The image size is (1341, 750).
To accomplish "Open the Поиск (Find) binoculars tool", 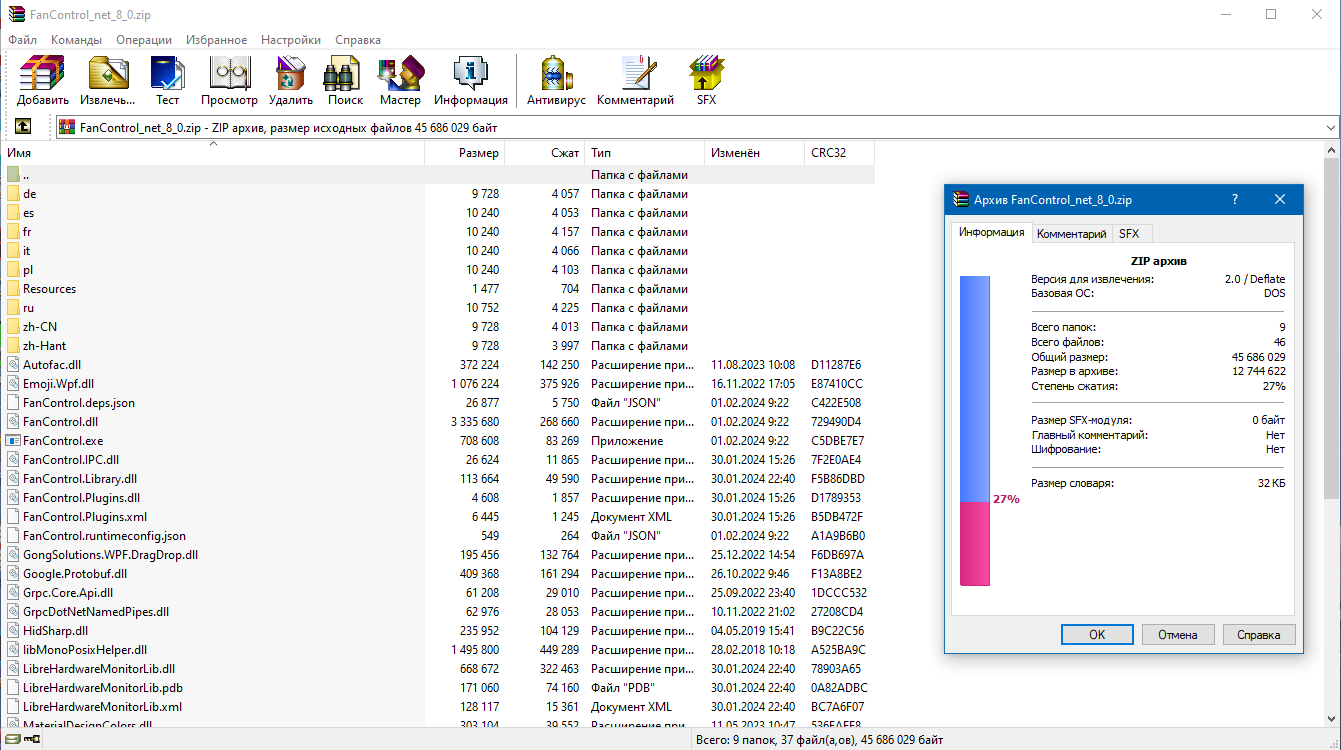I will pyautogui.click(x=345, y=81).
